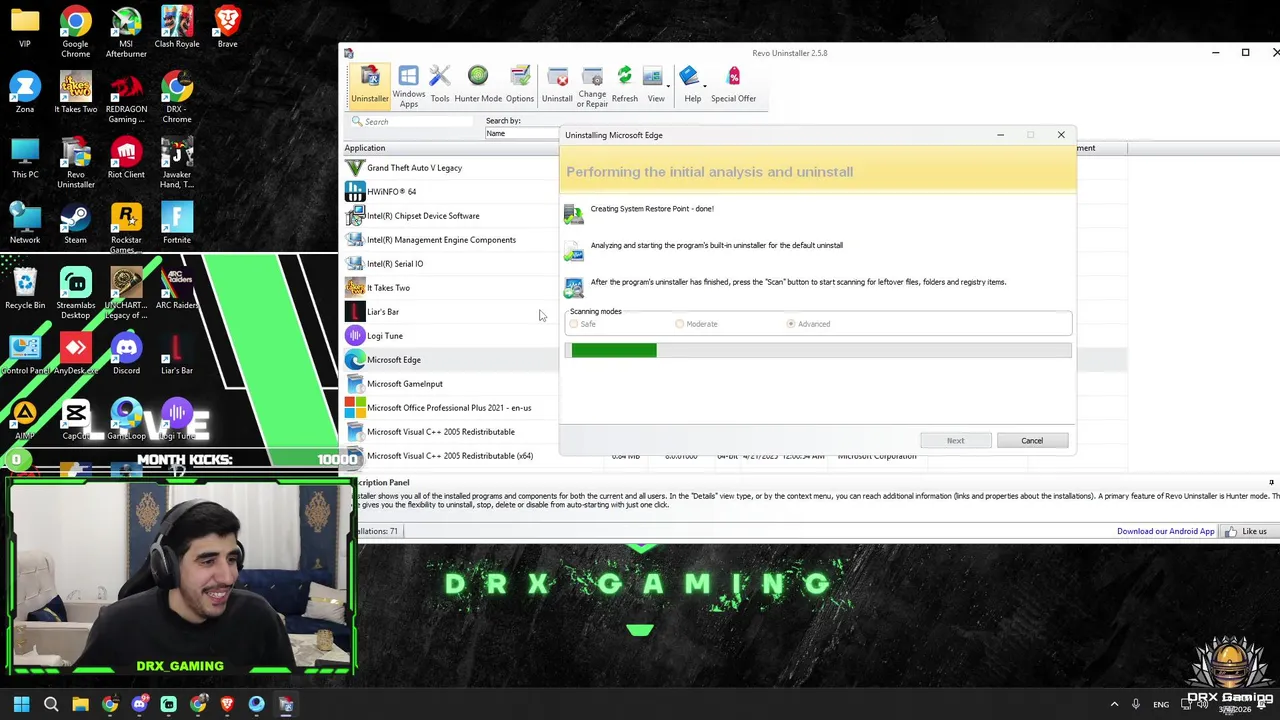Image resolution: width=1280 pixels, height=720 pixels.
Task: Select the Steam desktop shortcut
Action: (x=75, y=223)
